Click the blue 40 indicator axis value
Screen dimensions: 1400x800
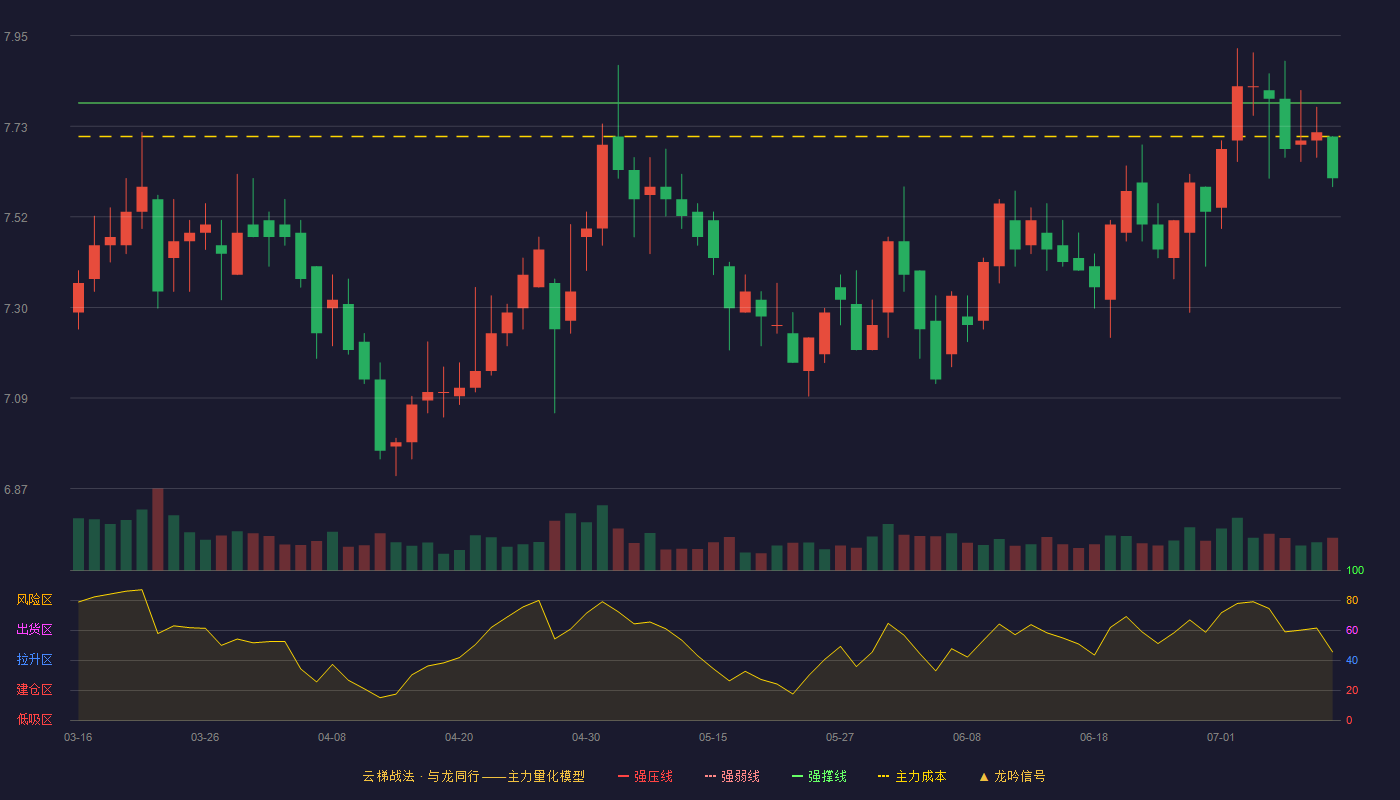(1352, 660)
